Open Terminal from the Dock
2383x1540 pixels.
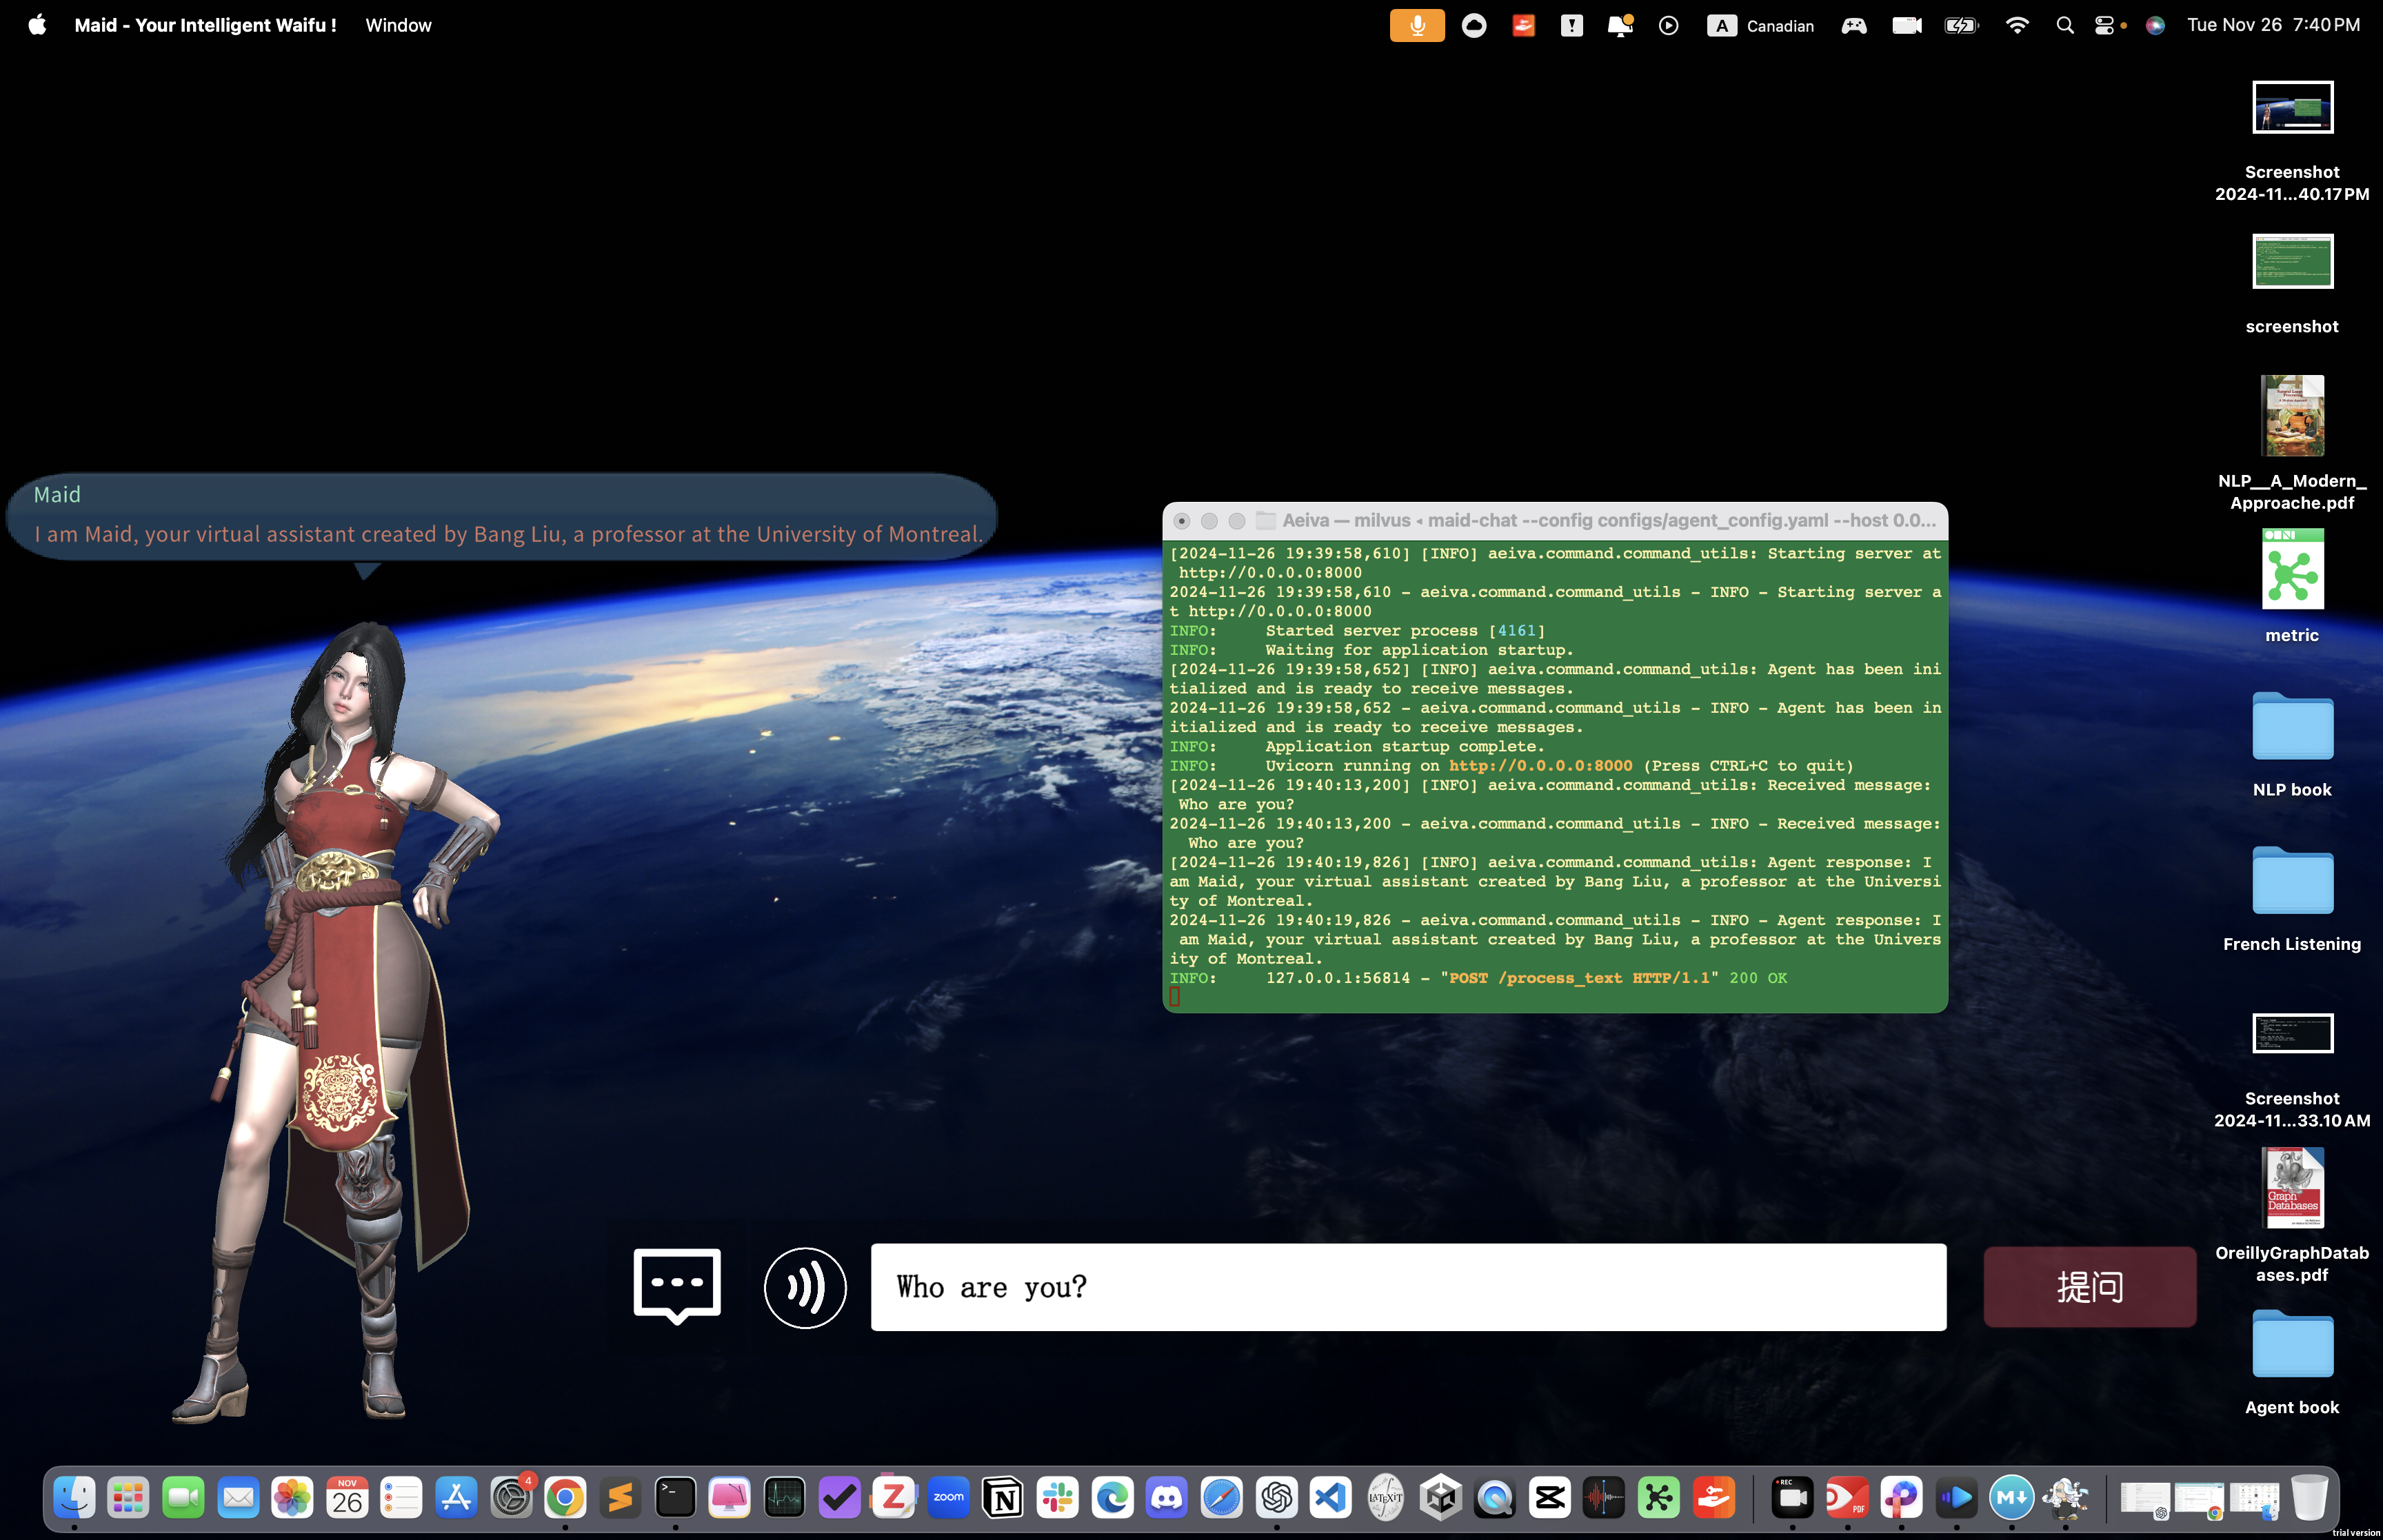[x=675, y=1497]
